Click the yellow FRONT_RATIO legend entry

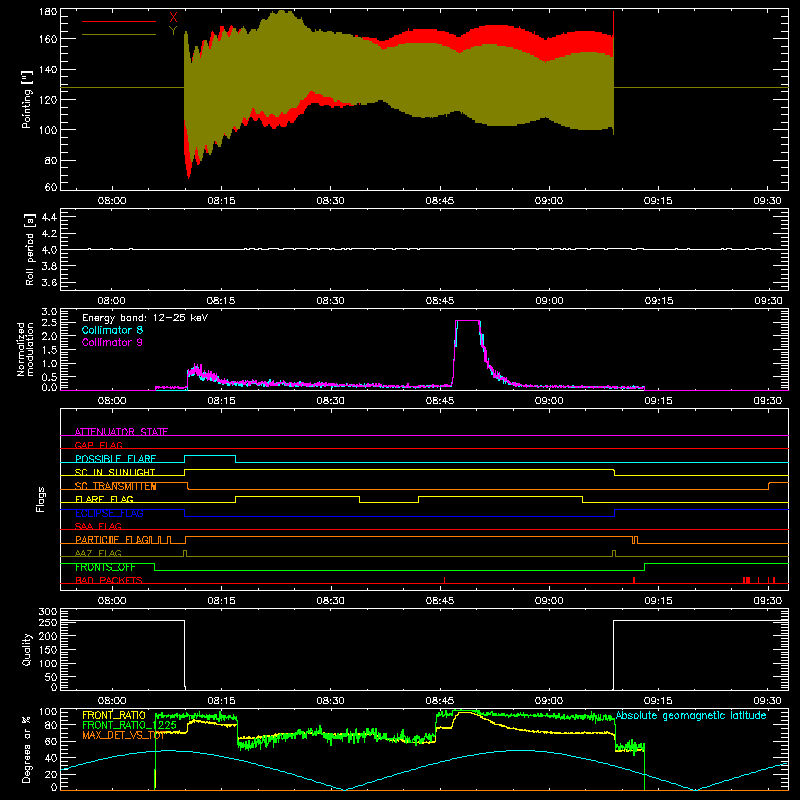coord(114,715)
